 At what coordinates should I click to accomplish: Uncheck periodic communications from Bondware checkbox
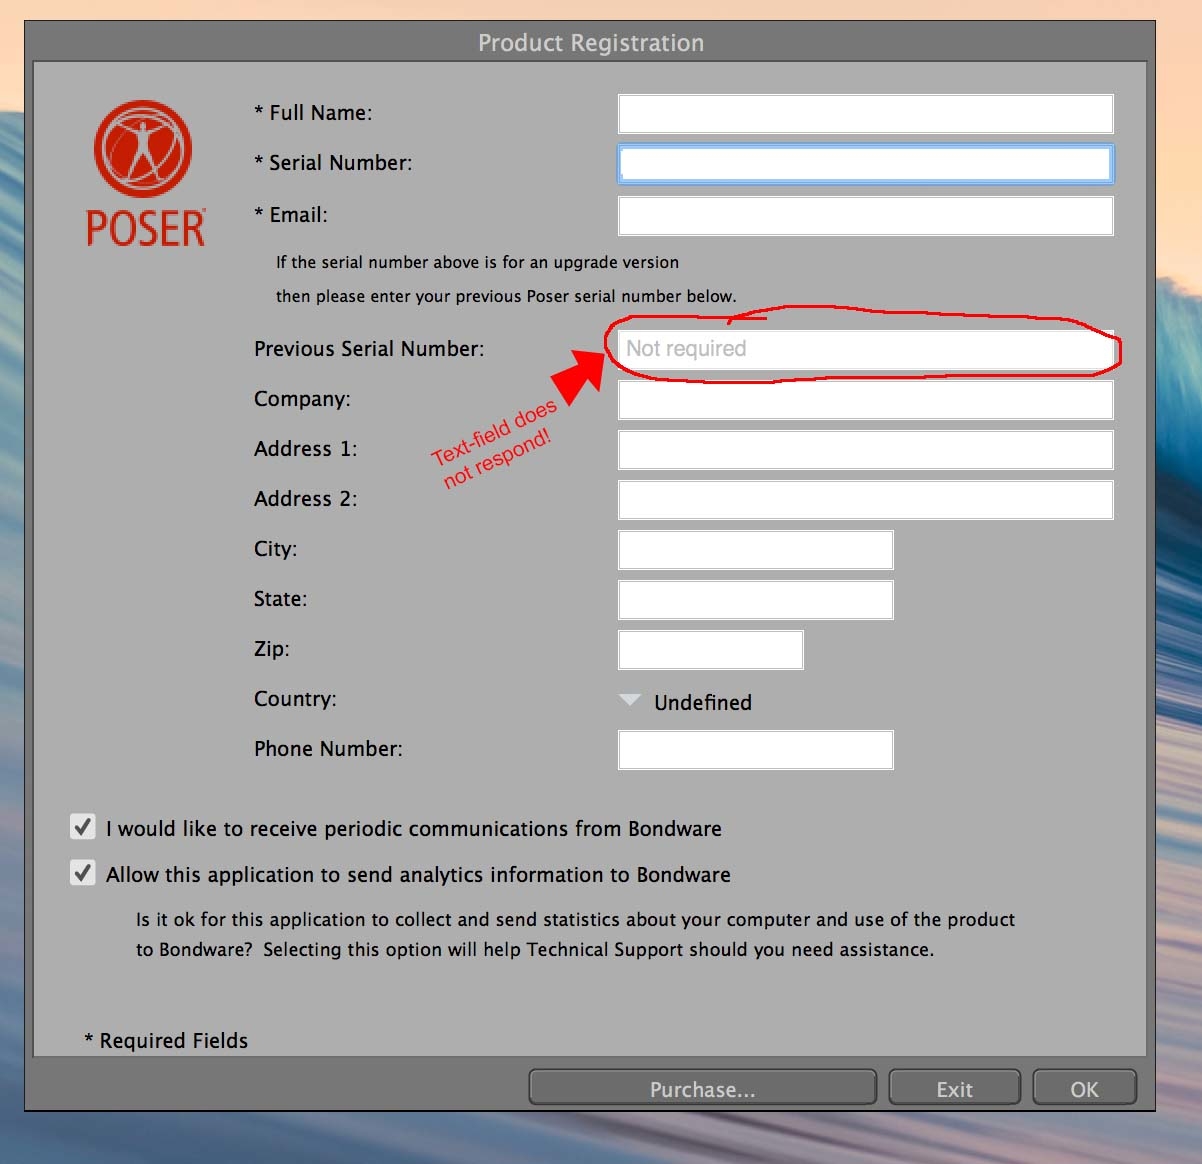(83, 827)
